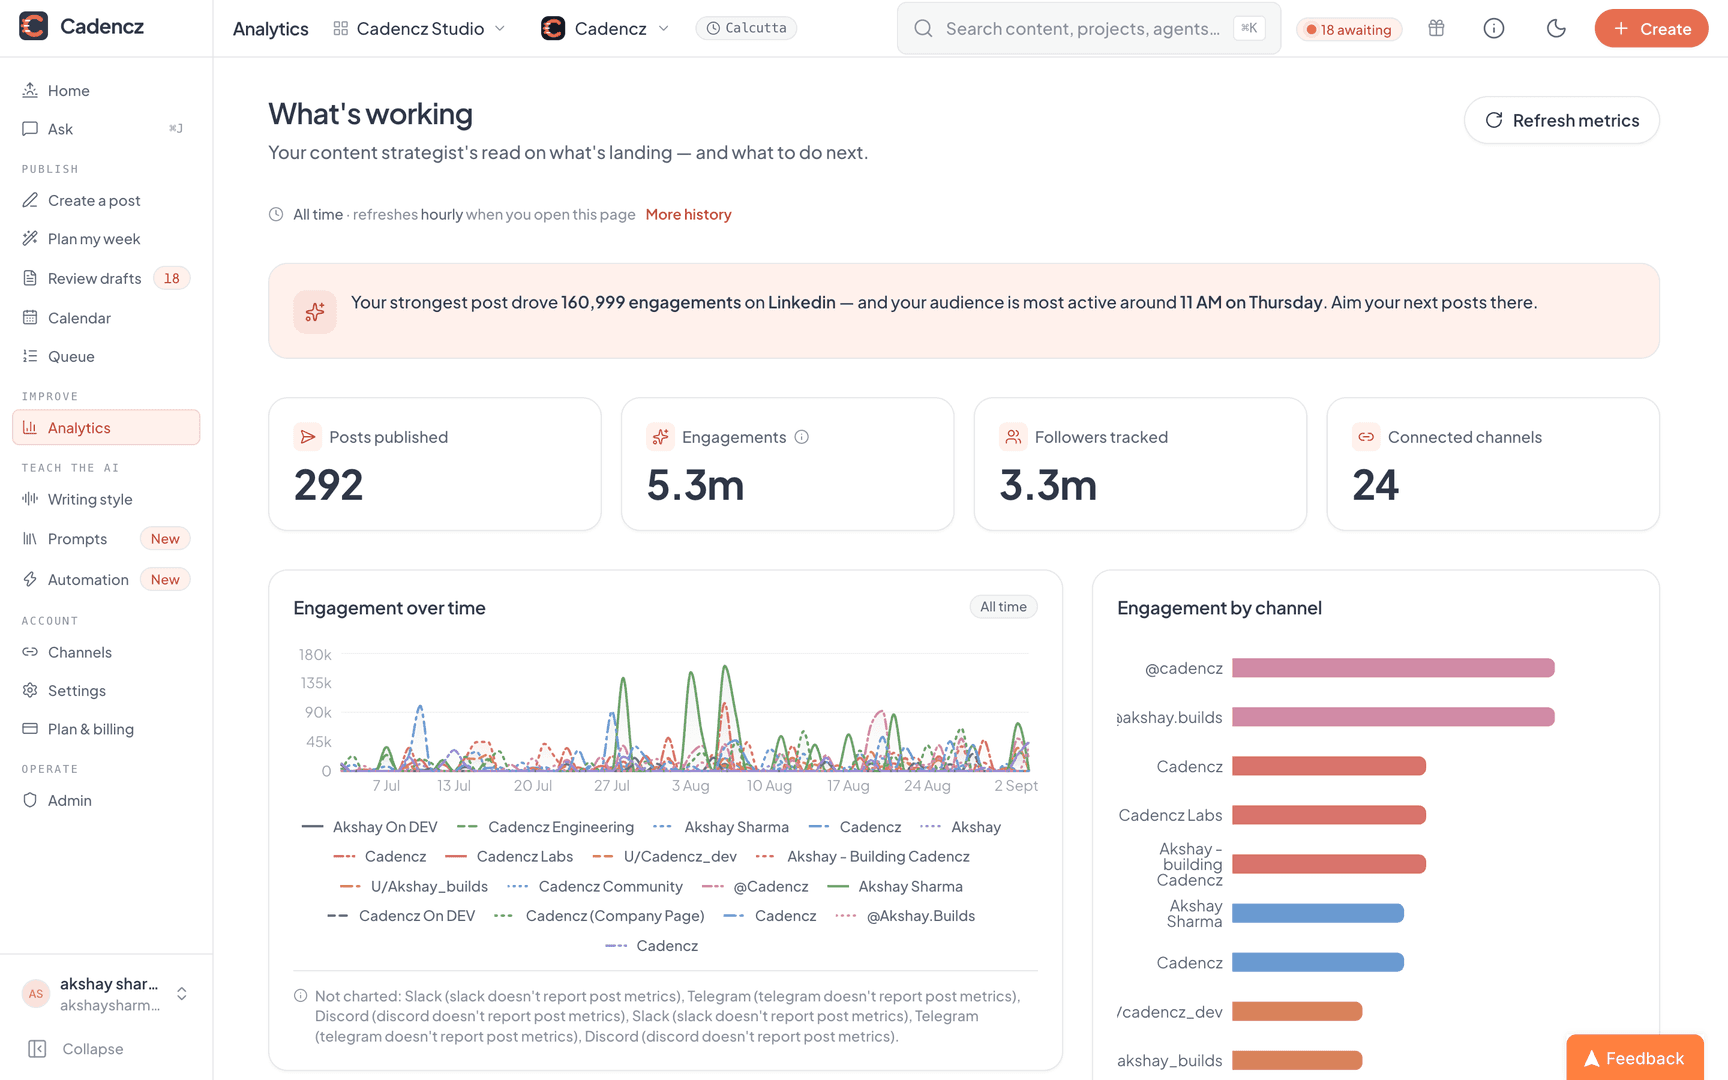This screenshot has height=1080, width=1728.
Task: Open Home in the sidebar
Action: point(106,90)
